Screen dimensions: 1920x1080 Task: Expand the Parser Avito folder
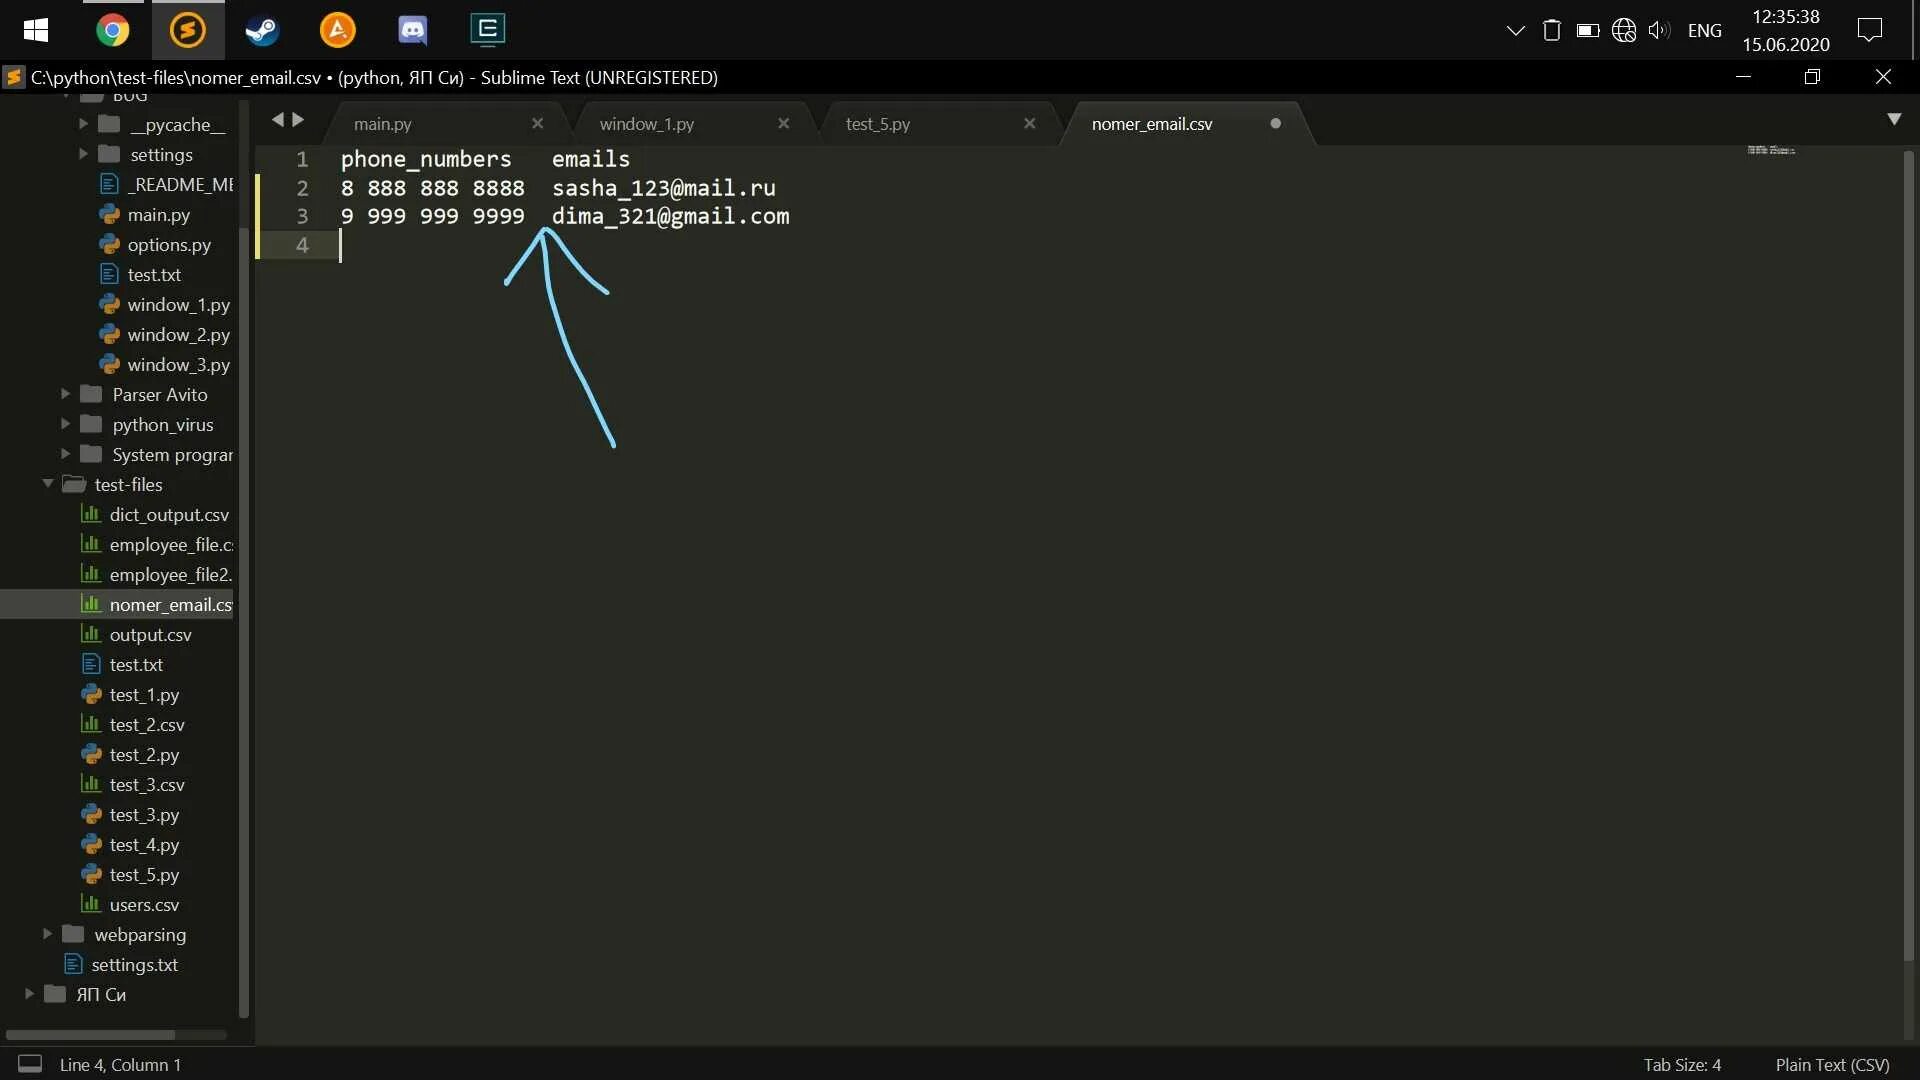[x=65, y=394]
